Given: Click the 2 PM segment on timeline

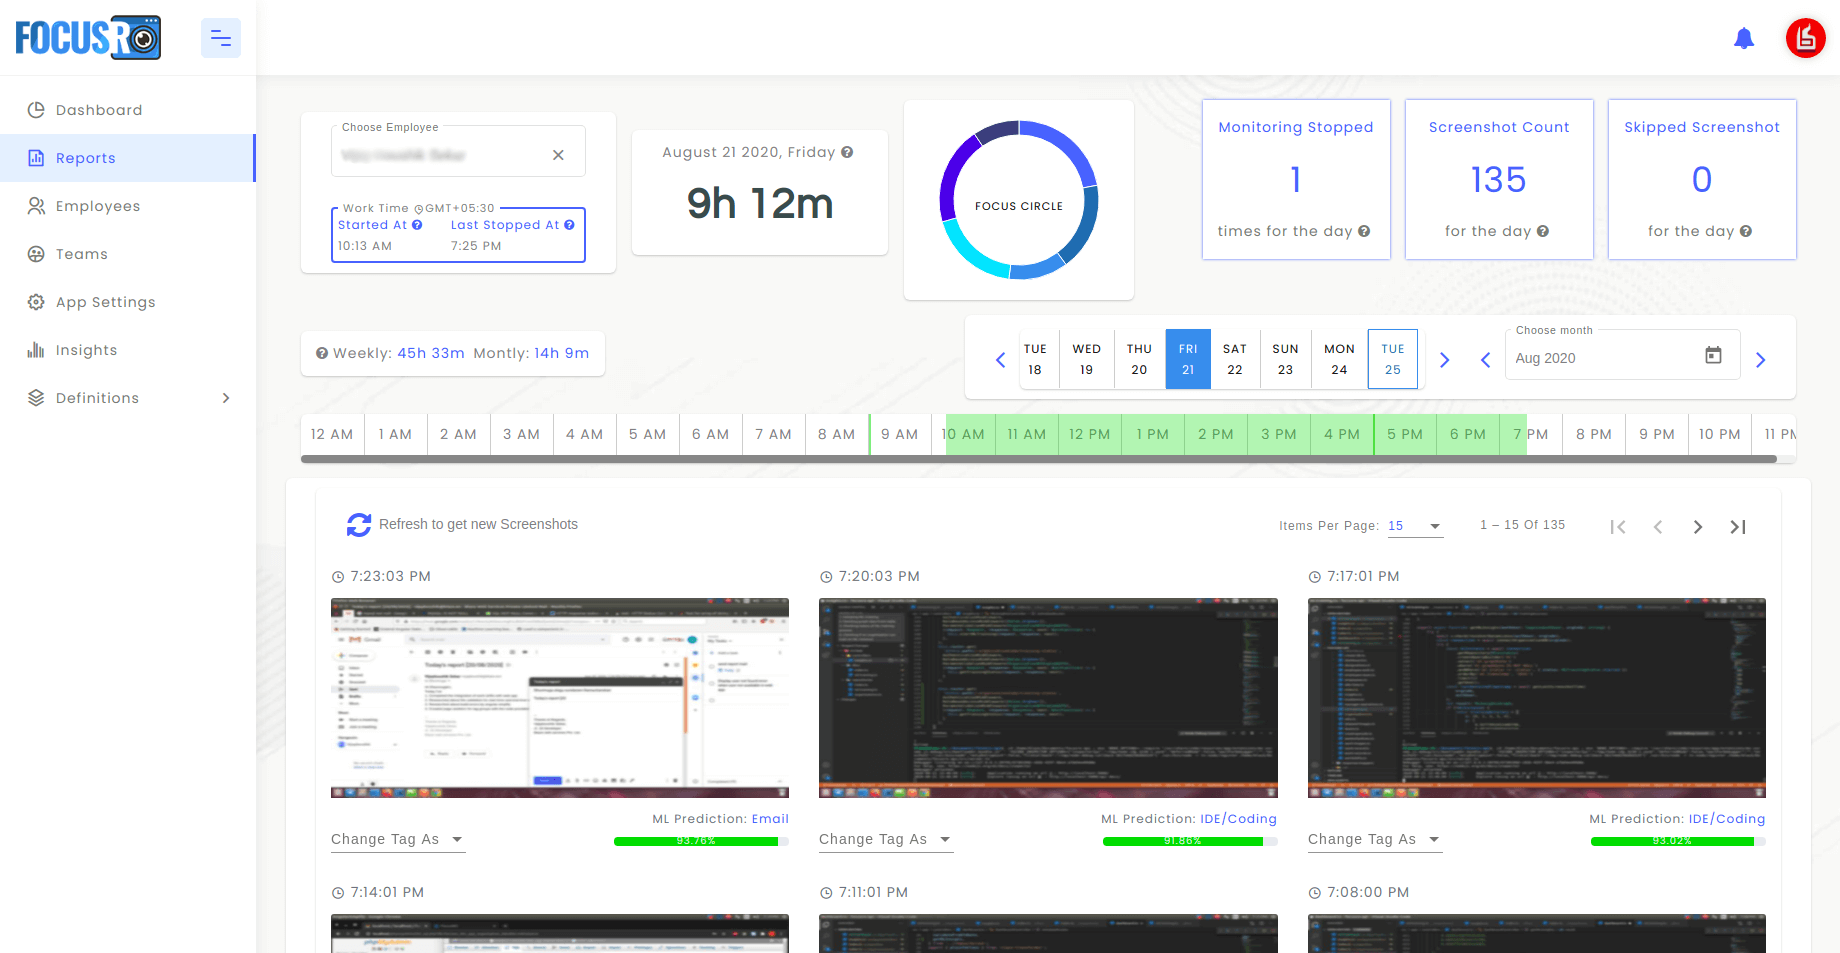Looking at the screenshot, I should click(x=1215, y=435).
